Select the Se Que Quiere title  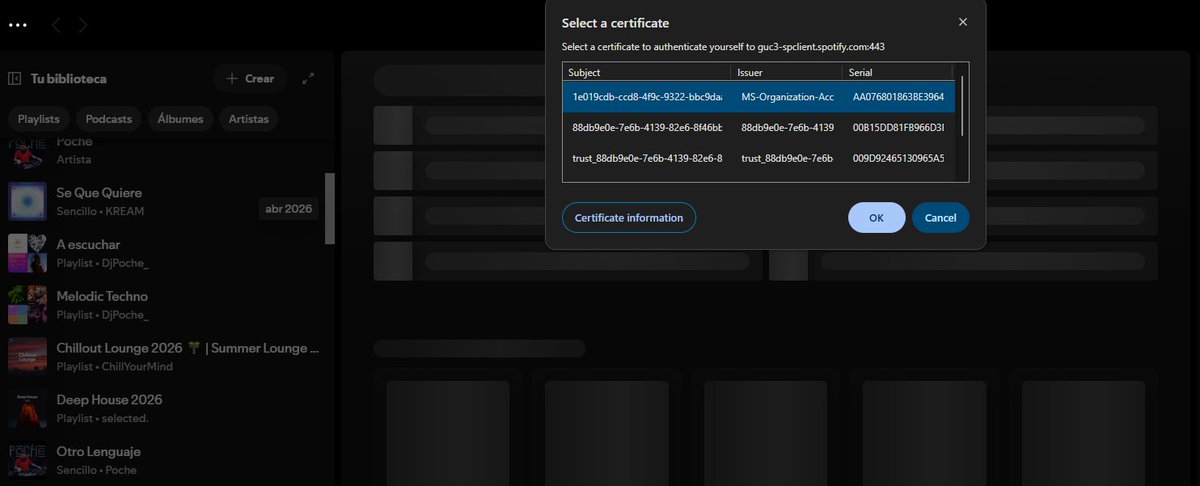[99, 192]
